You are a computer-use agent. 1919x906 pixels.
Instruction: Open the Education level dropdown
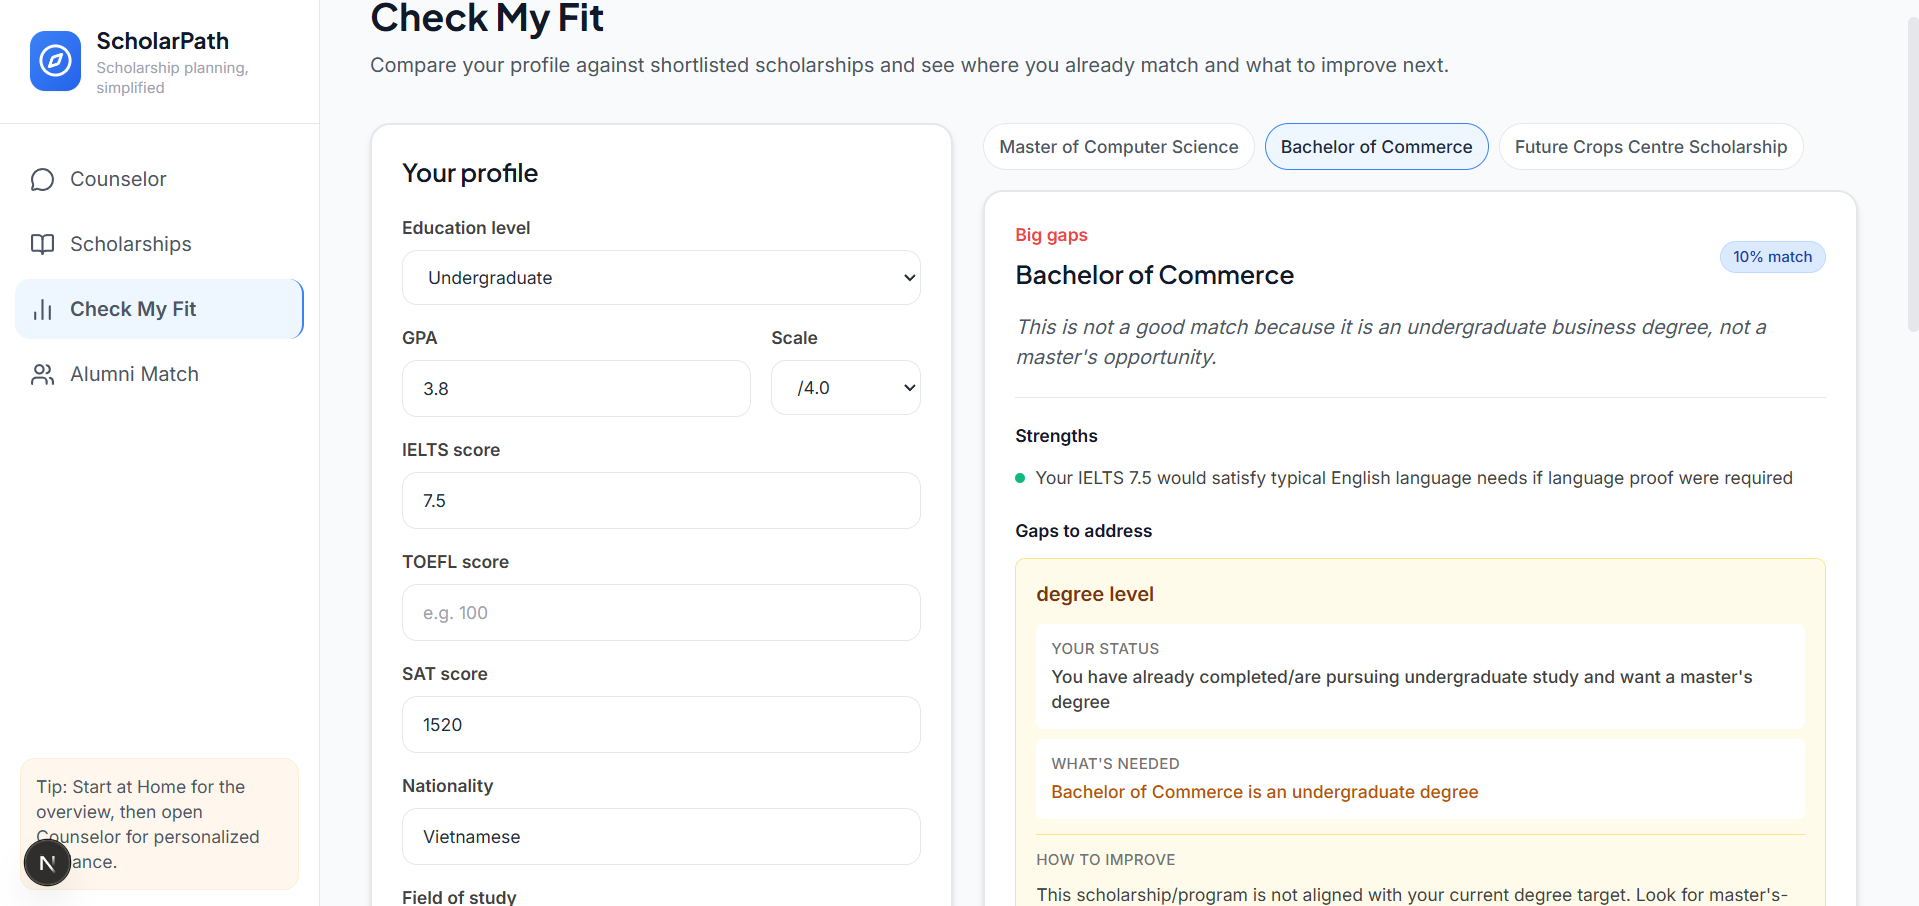661,278
